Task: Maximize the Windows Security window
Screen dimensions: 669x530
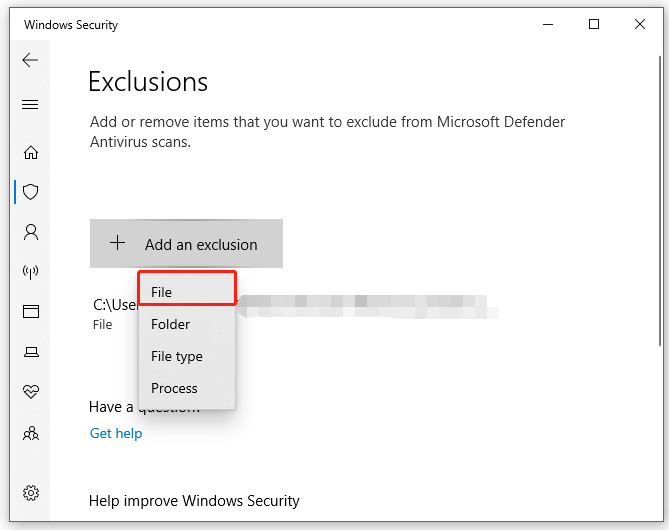Action: [x=593, y=24]
